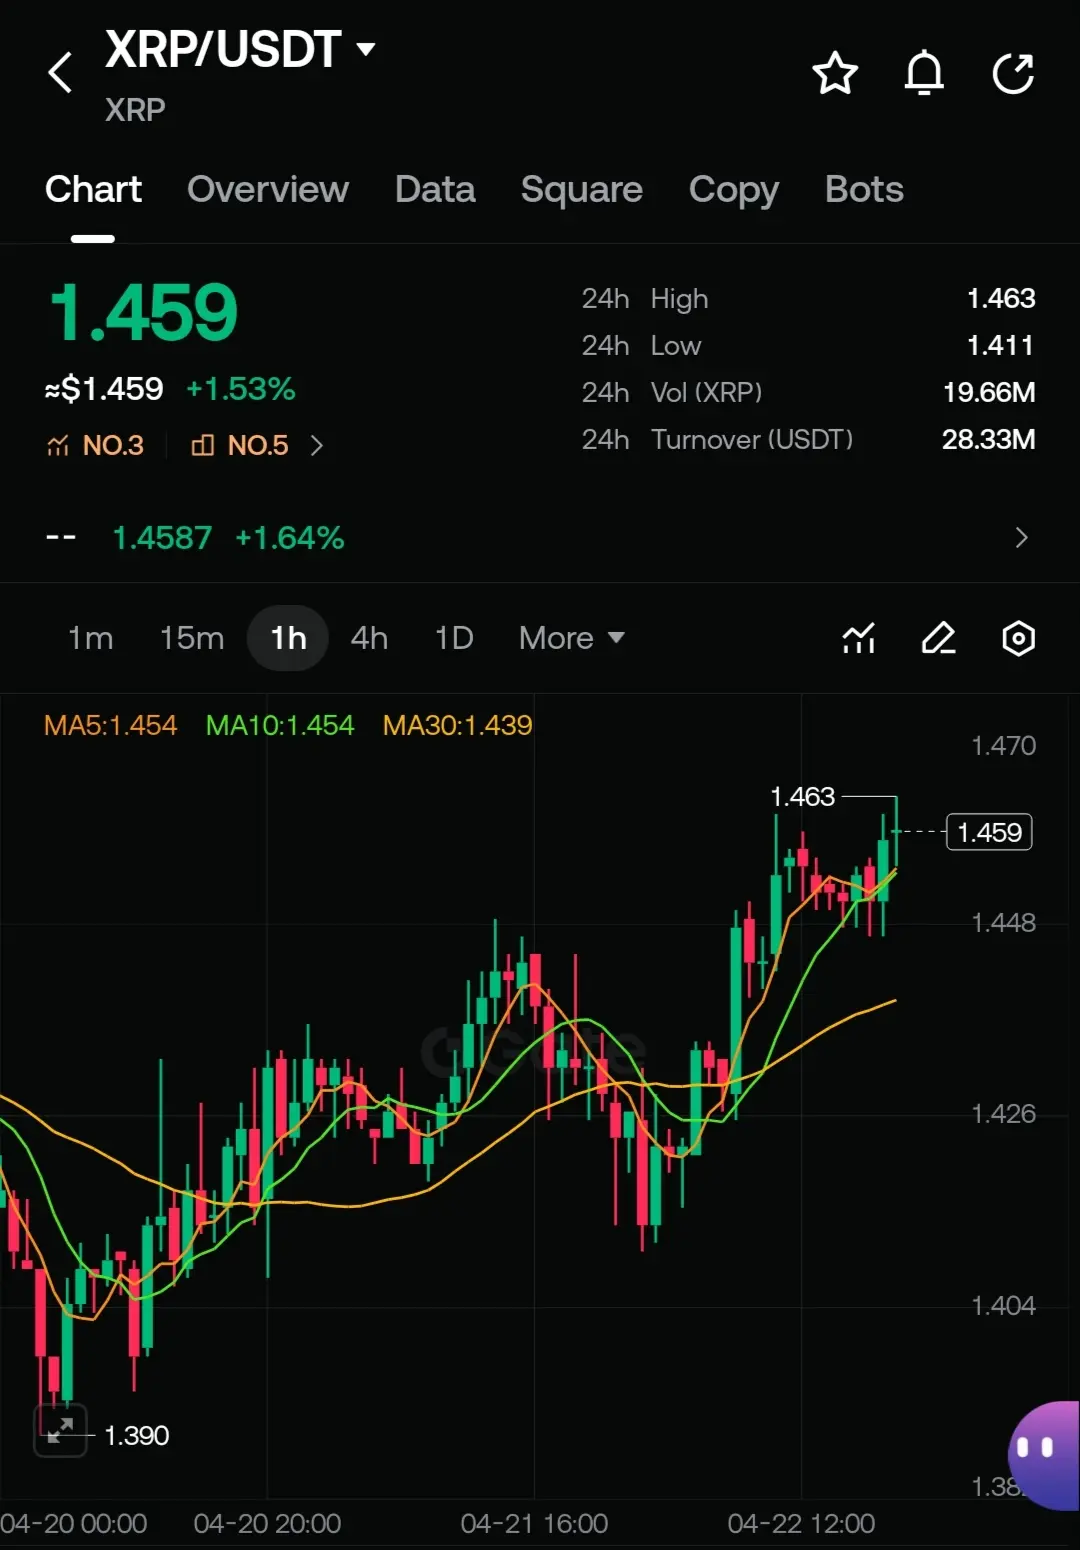This screenshot has height=1550, width=1080.
Task: Open the Copy tab
Action: click(x=734, y=190)
